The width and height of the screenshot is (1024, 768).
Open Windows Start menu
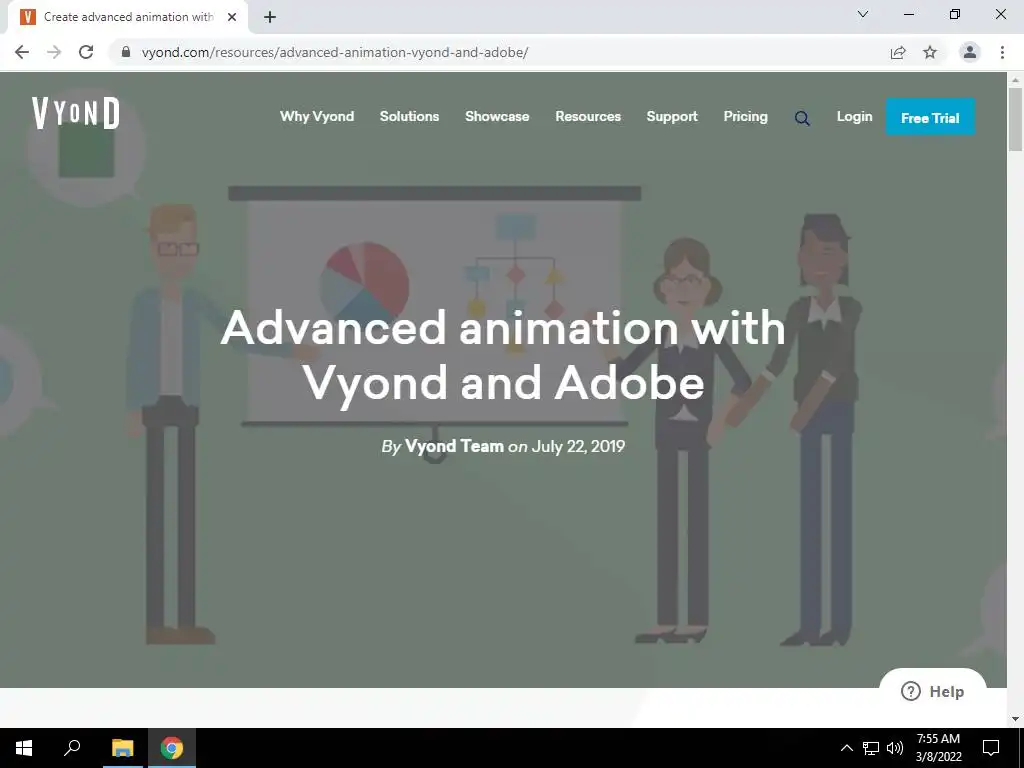24,748
